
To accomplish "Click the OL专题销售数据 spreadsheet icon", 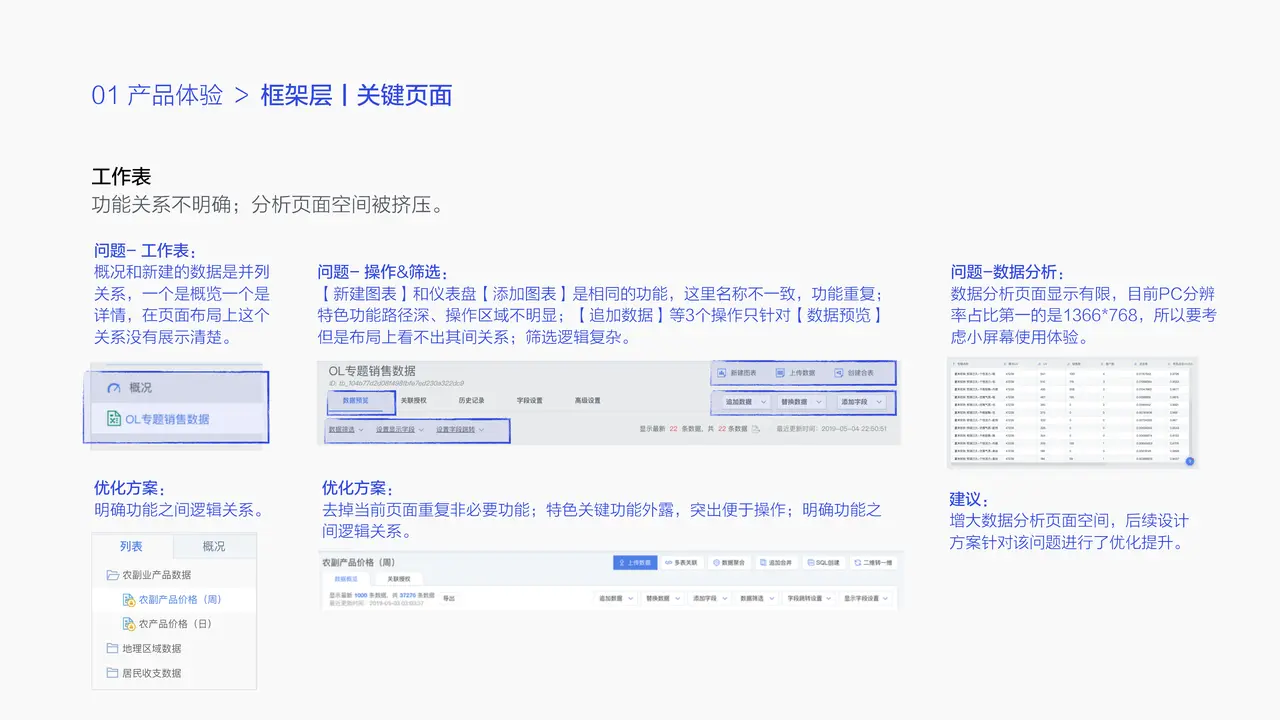I will pyautogui.click(x=114, y=419).
